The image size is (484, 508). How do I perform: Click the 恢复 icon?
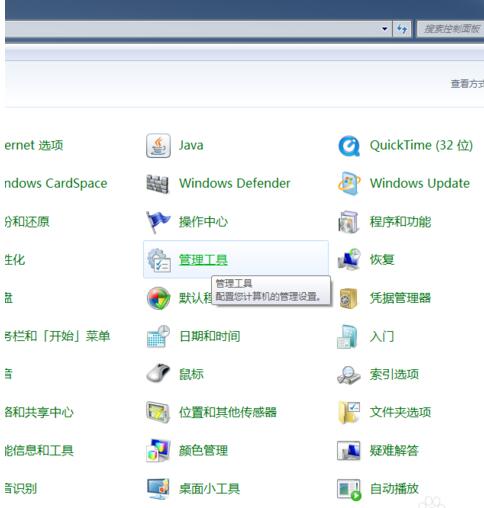[349, 259]
